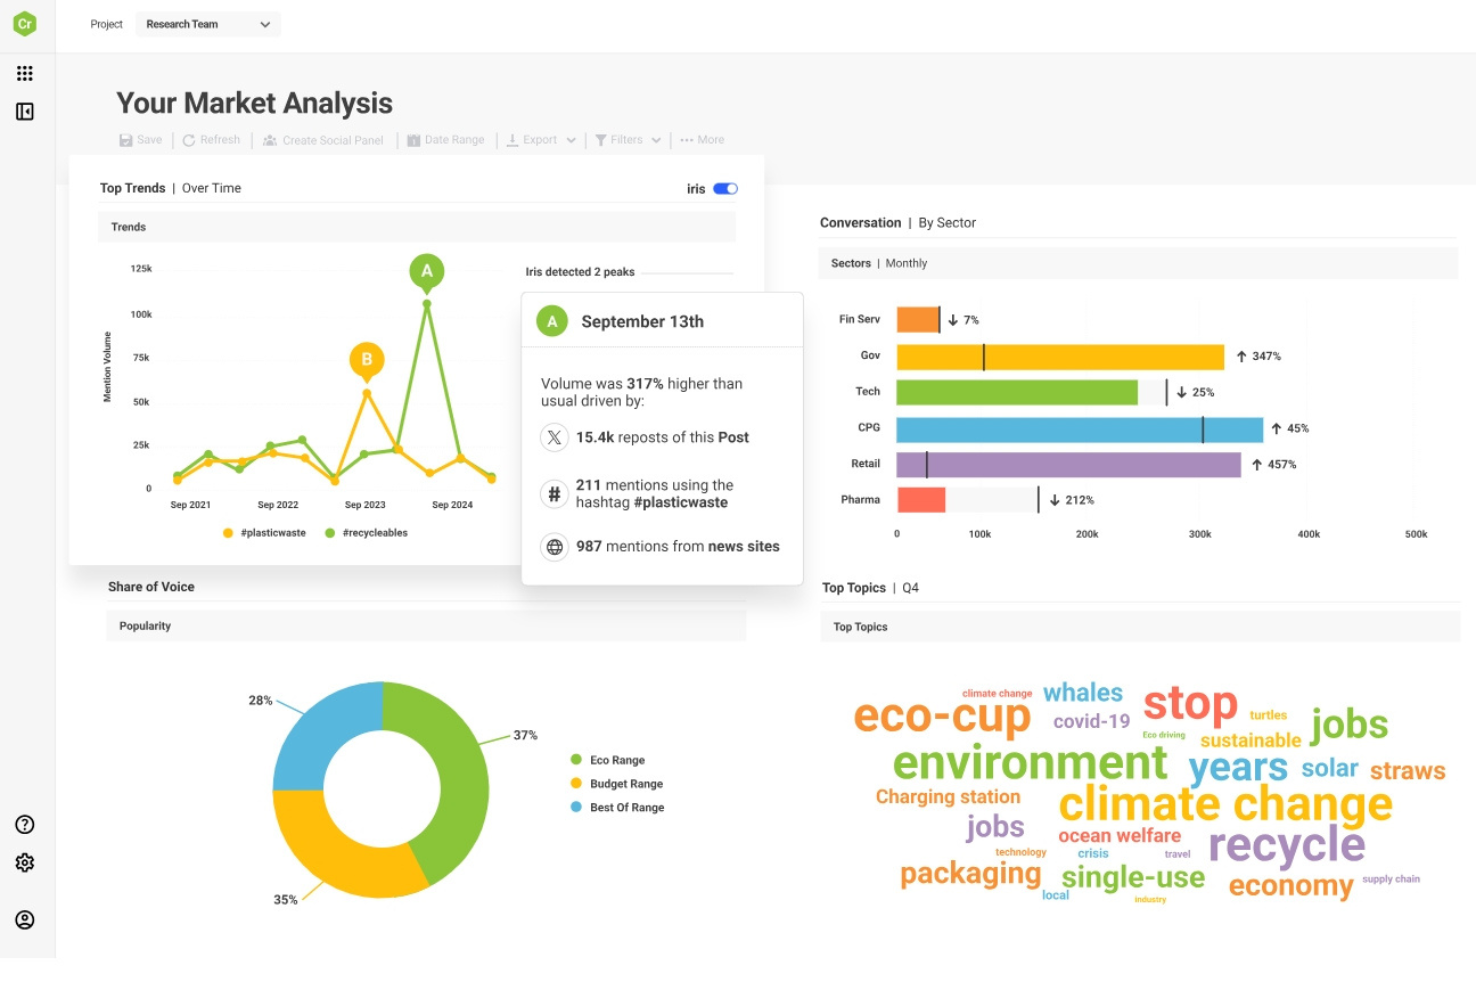The image size is (1480, 987).
Task: Open the apps grid in the sidebar
Action: click(x=25, y=72)
